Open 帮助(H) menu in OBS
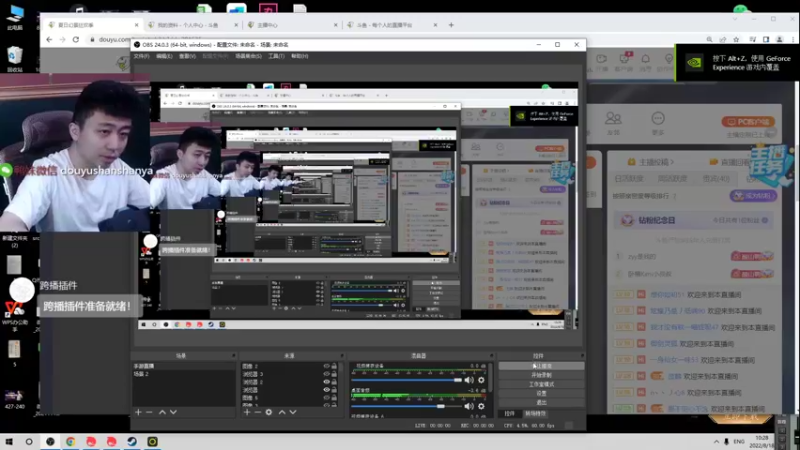Screen dimensions: 800x450 click(x=299, y=56)
